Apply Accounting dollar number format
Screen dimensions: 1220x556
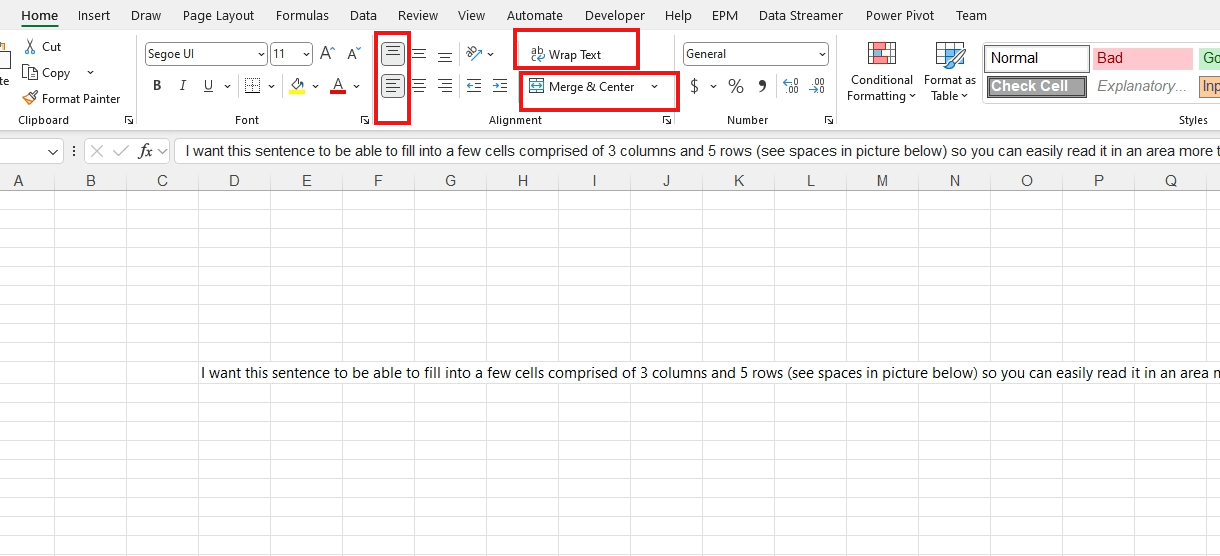click(x=694, y=86)
